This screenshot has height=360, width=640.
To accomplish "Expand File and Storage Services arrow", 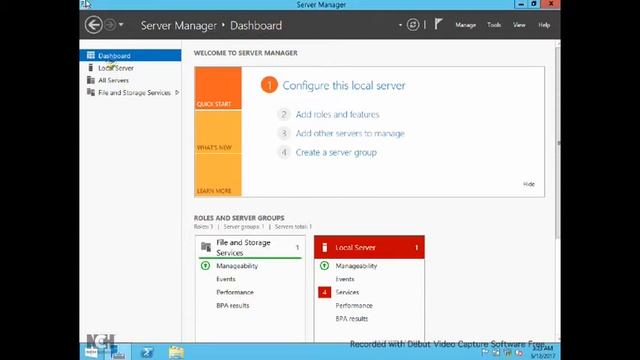I will pos(177,93).
